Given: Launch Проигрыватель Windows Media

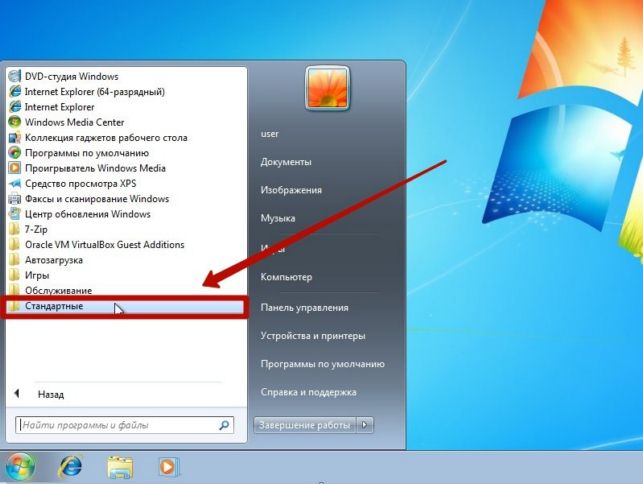Looking at the screenshot, I should click(x=87, y=168).
